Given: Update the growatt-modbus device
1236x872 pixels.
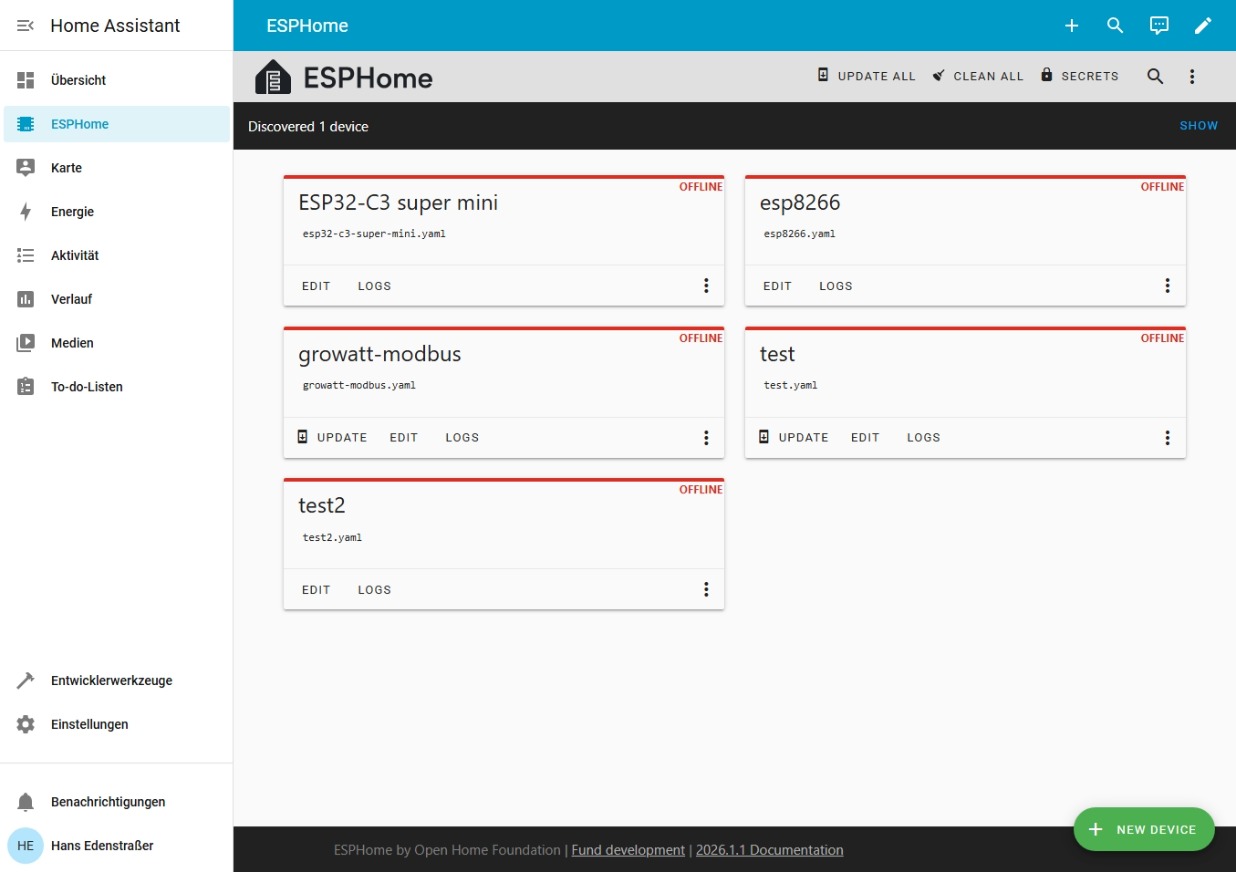Looking at the screenshot, I should [x=332, y=437].
